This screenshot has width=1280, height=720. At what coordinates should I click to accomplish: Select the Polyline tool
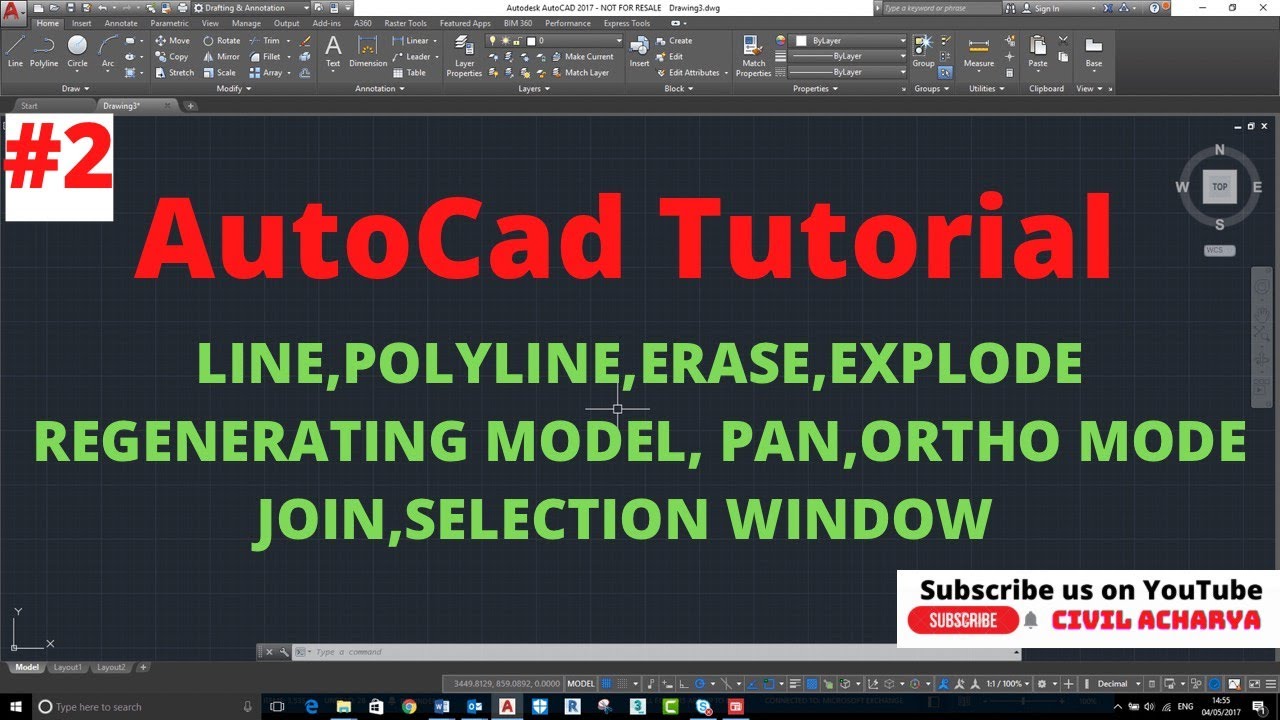(44, 50)
